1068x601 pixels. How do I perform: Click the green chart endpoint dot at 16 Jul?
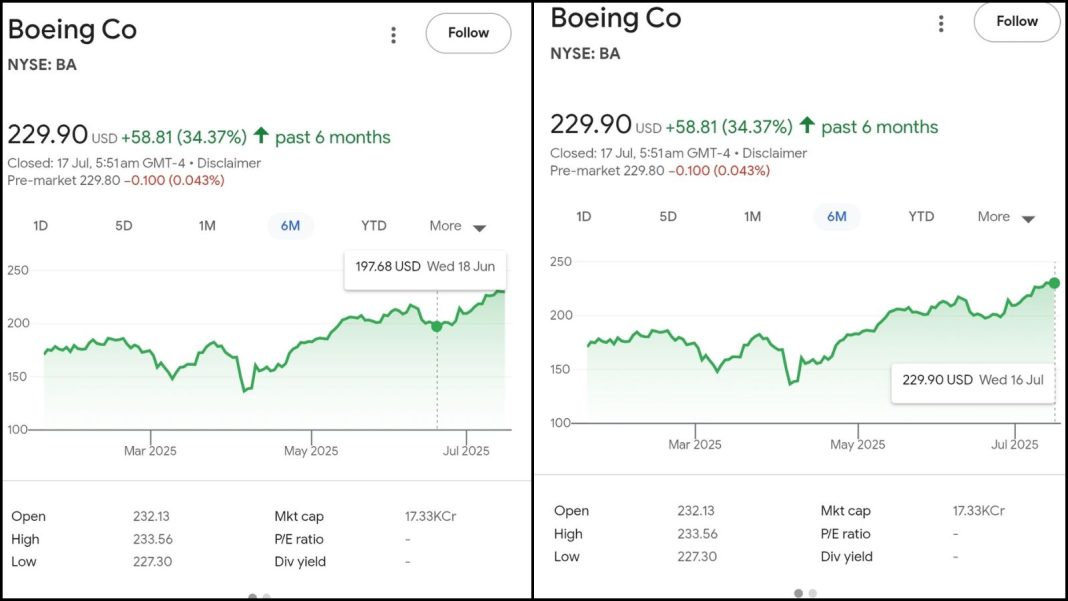1054,283
